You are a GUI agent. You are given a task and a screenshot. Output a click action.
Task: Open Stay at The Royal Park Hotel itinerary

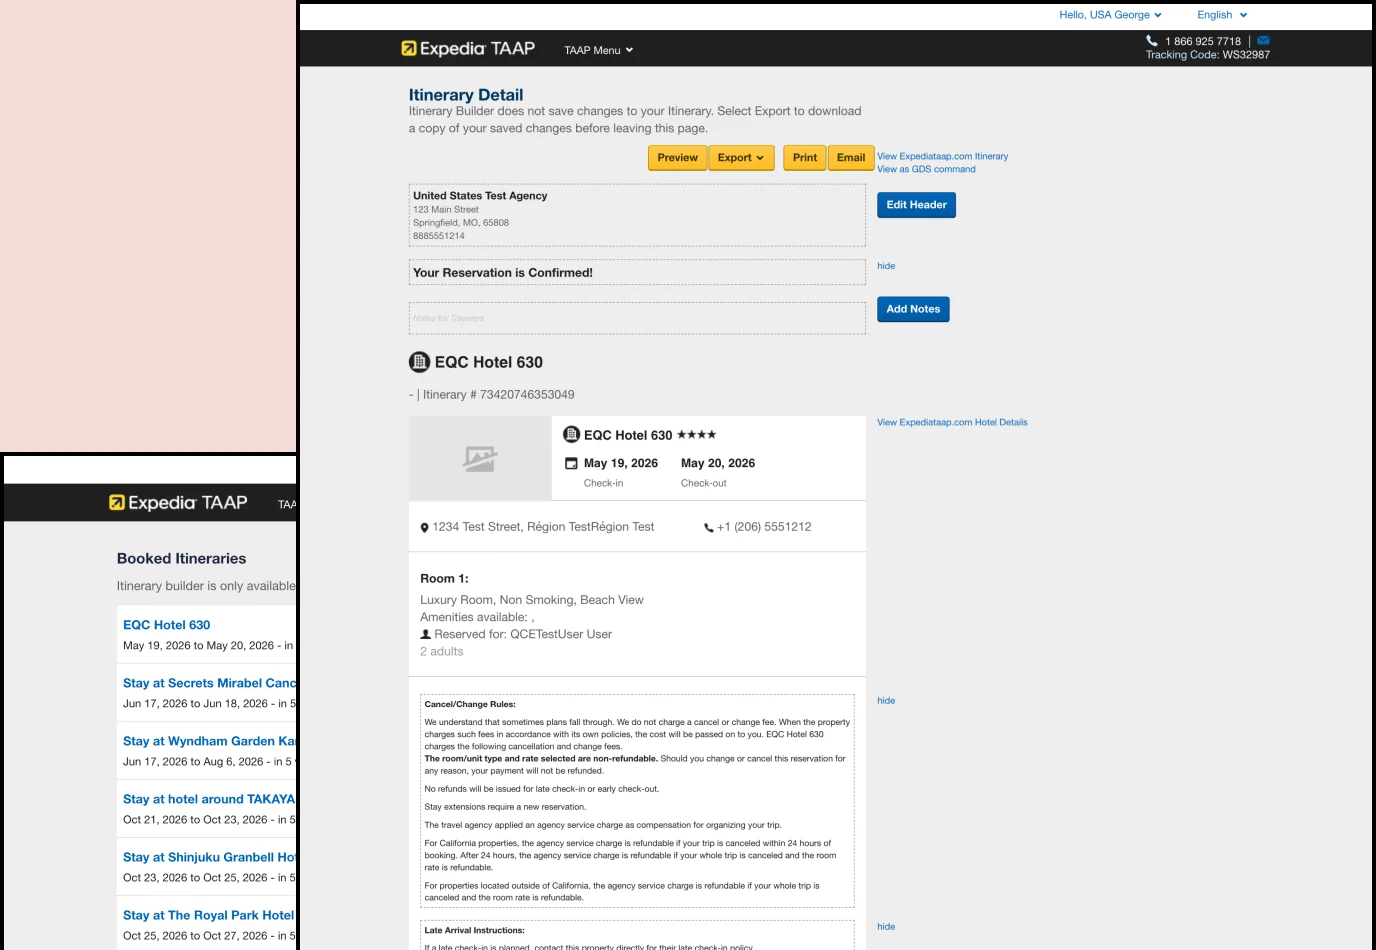pos(209,915)
